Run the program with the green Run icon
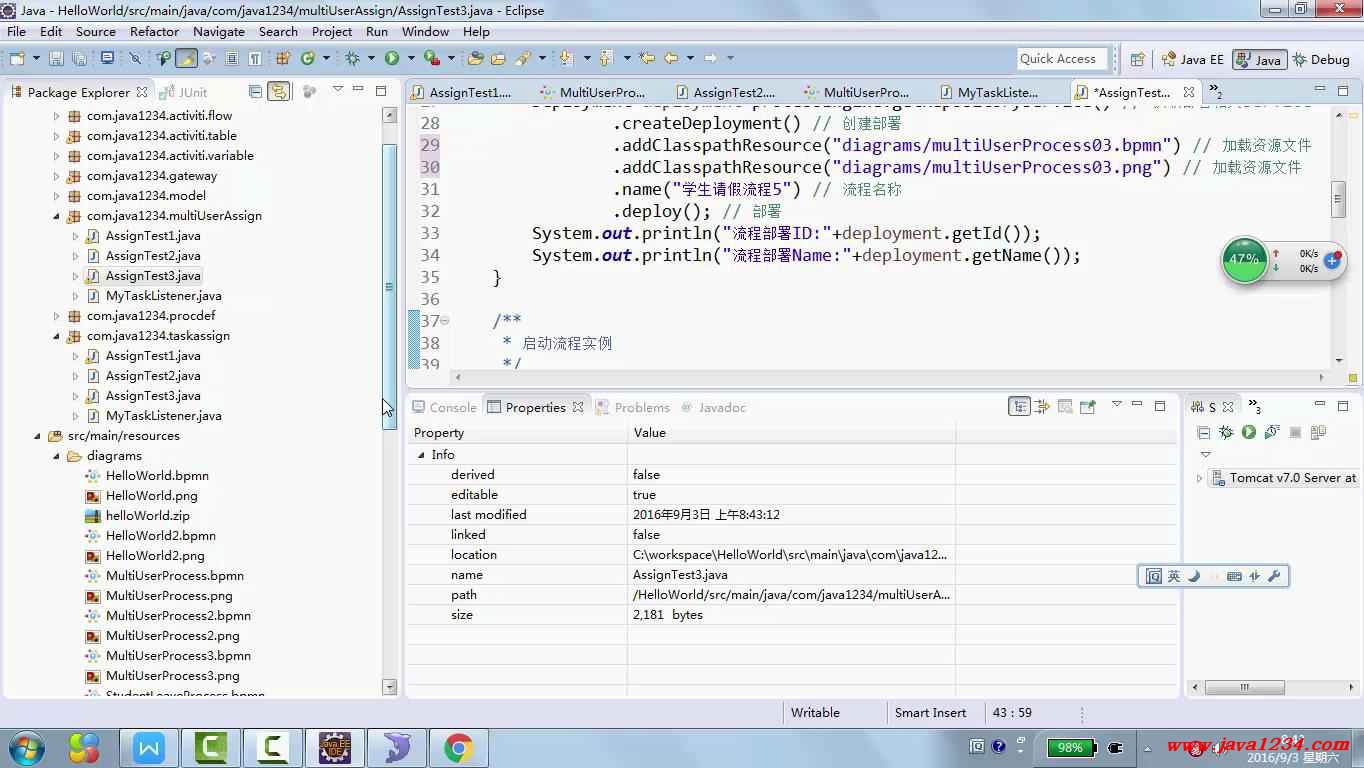Viewport: 1364px width, 768px height. [x=392, y=59]
